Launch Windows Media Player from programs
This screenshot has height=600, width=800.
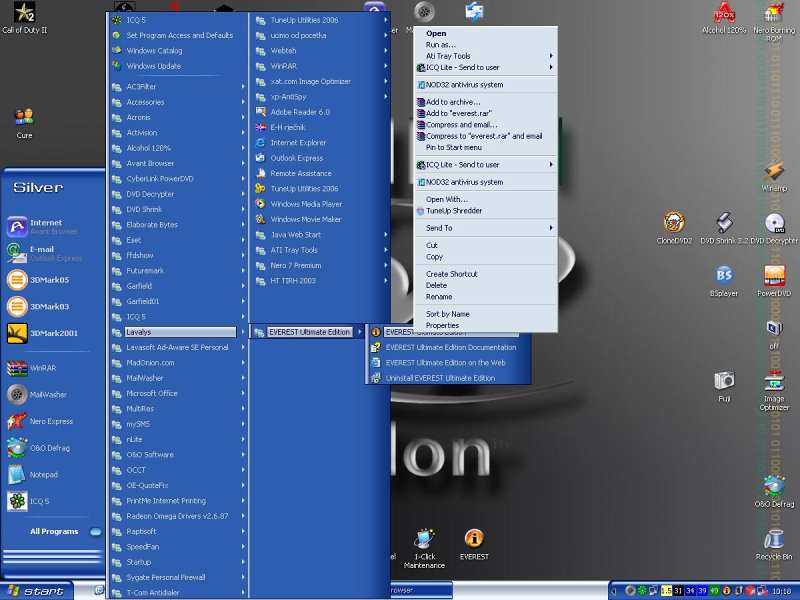[x=321, y=204]
